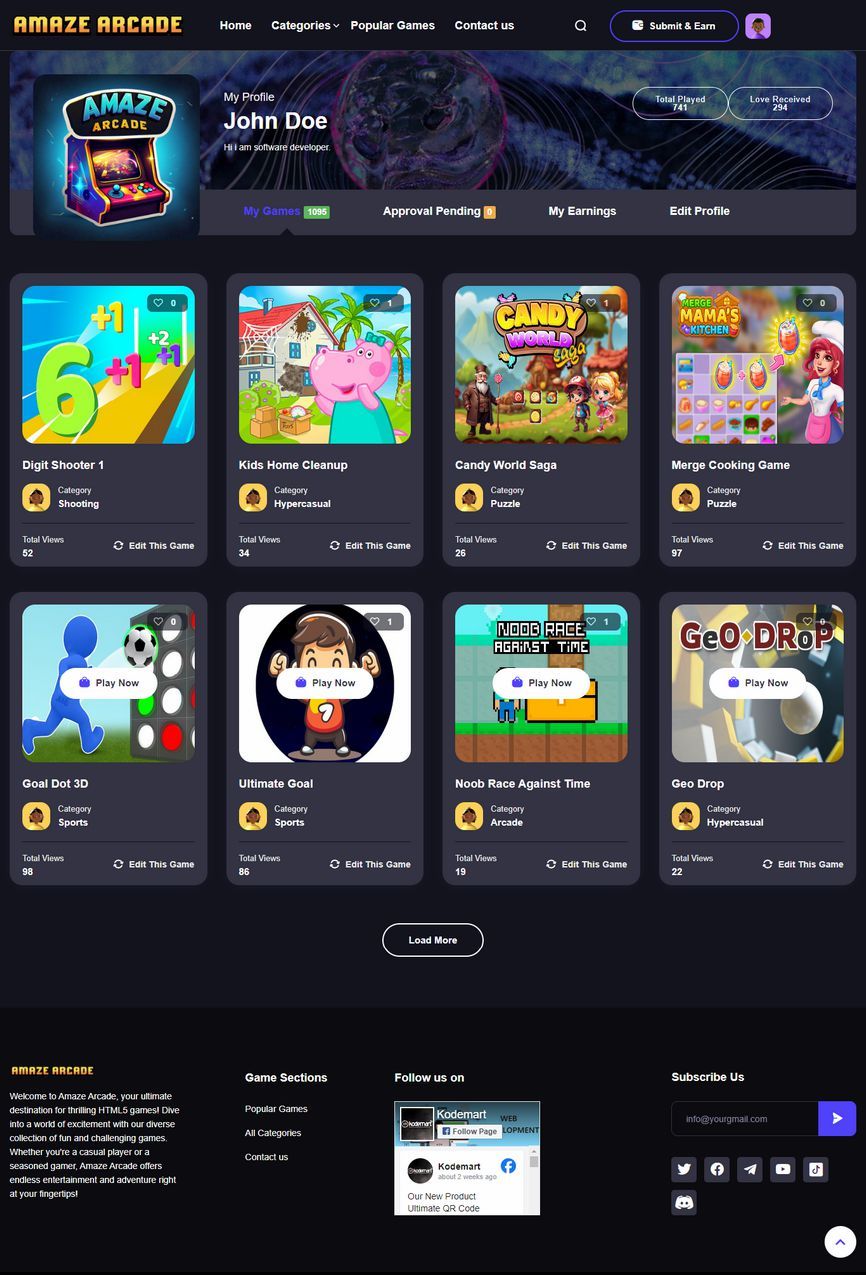Send subscription with the arrow button

(837, 1119)
